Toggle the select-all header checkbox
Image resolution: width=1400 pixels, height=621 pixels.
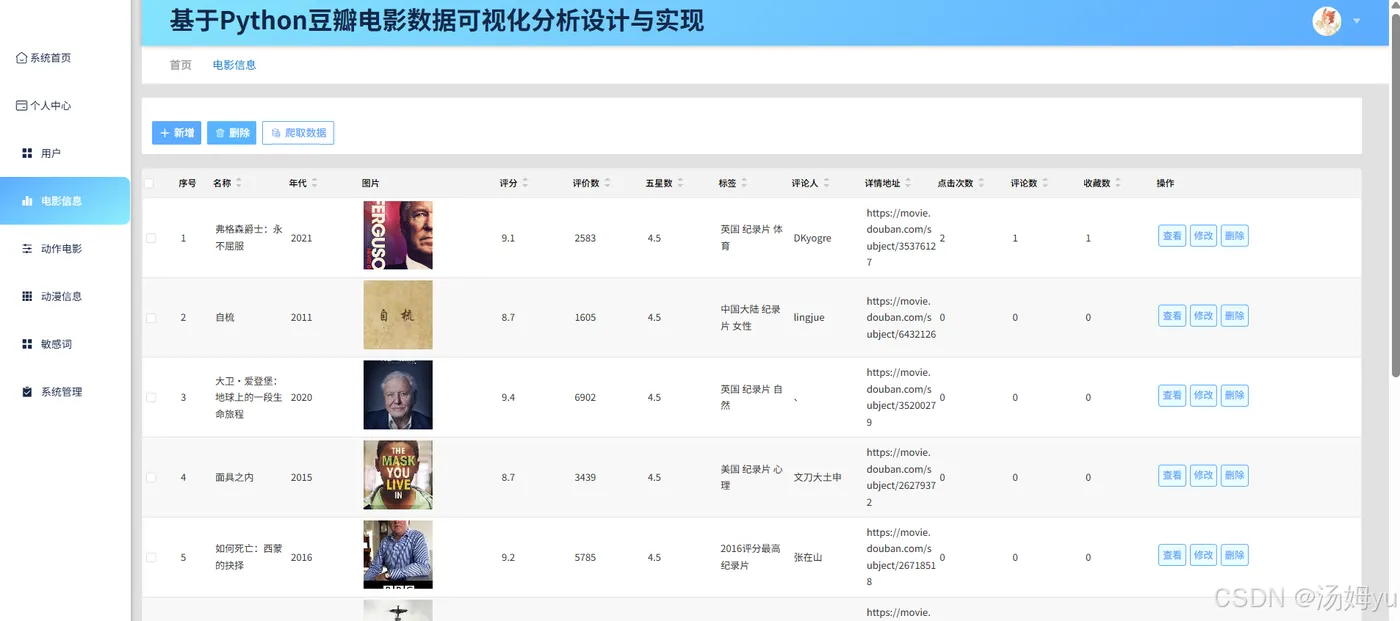[150, 183]
